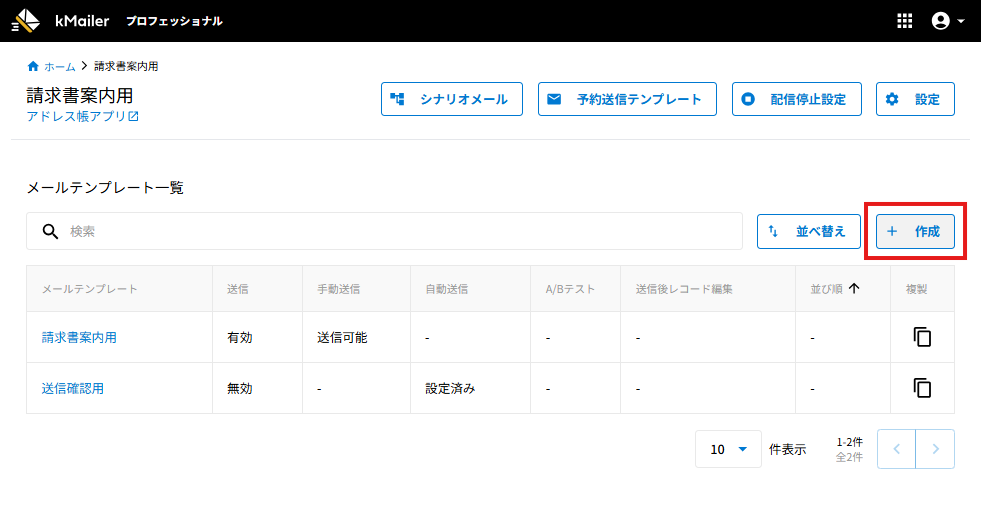Open 予約送信テンプレート page
This screenshot has width=981, height=523.
(x=627, y=99)
